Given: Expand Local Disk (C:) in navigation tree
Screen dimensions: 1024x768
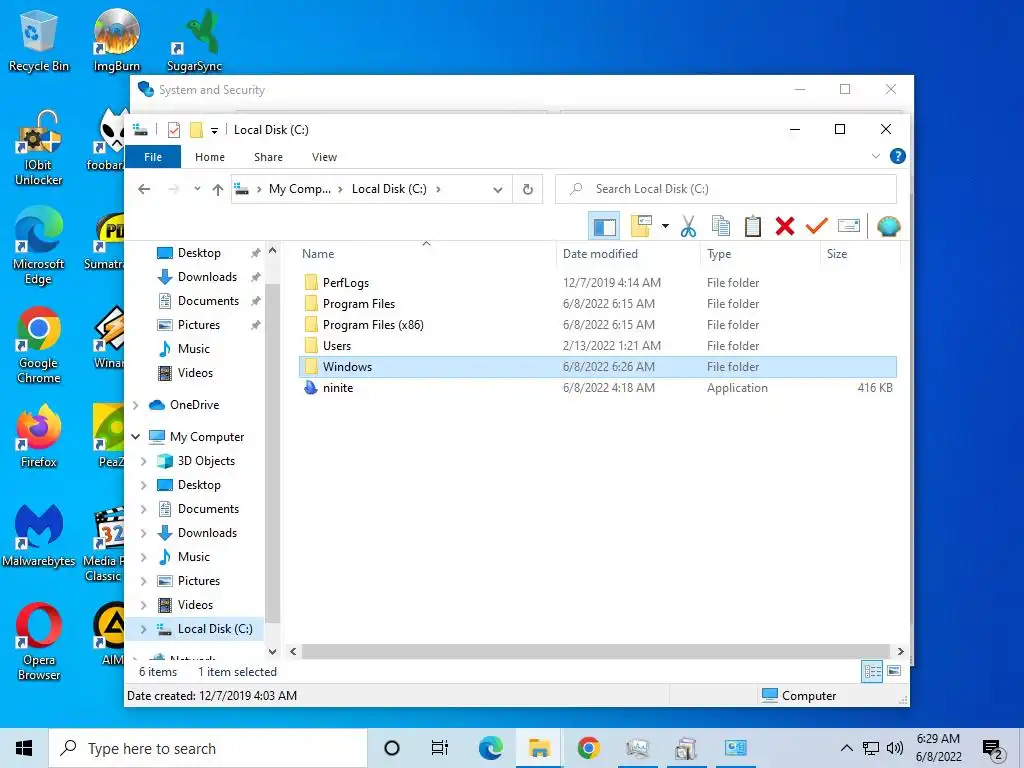Looking at the screenshot, I should click(144, 629).
